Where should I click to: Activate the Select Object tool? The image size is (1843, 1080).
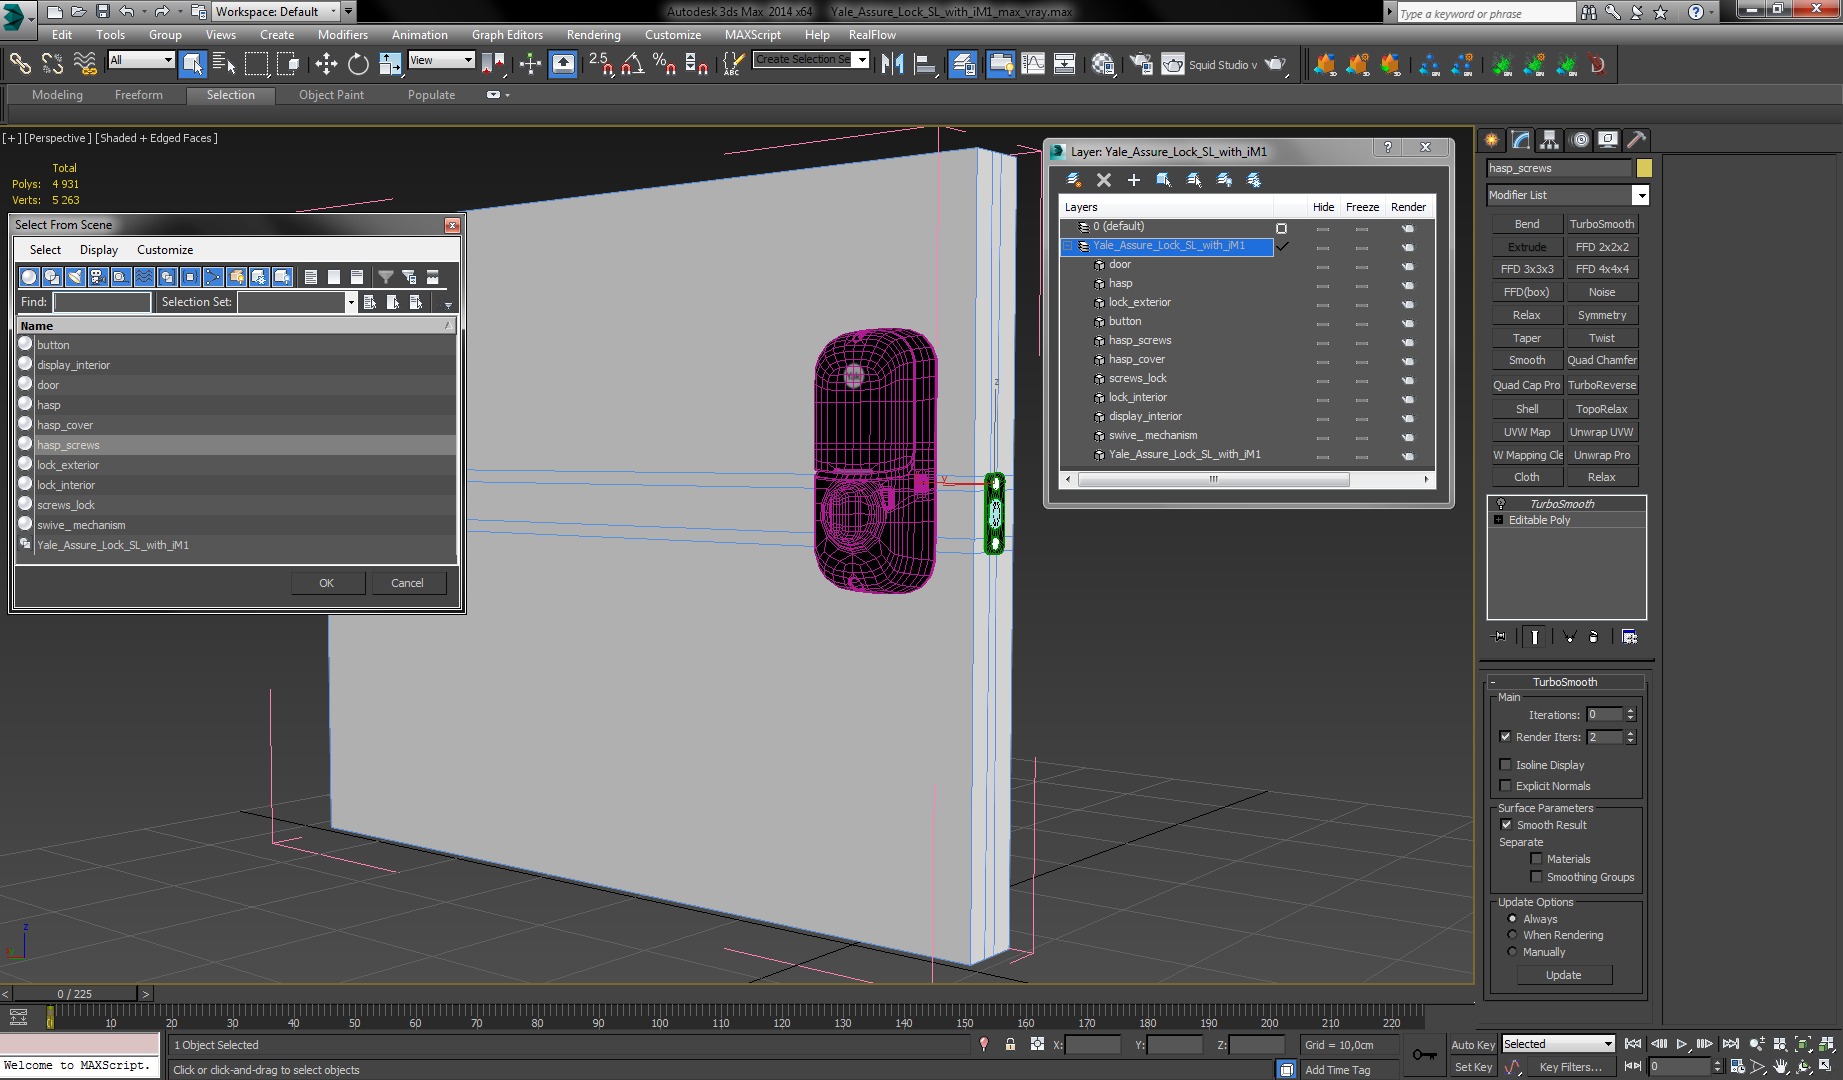[192, 64]
